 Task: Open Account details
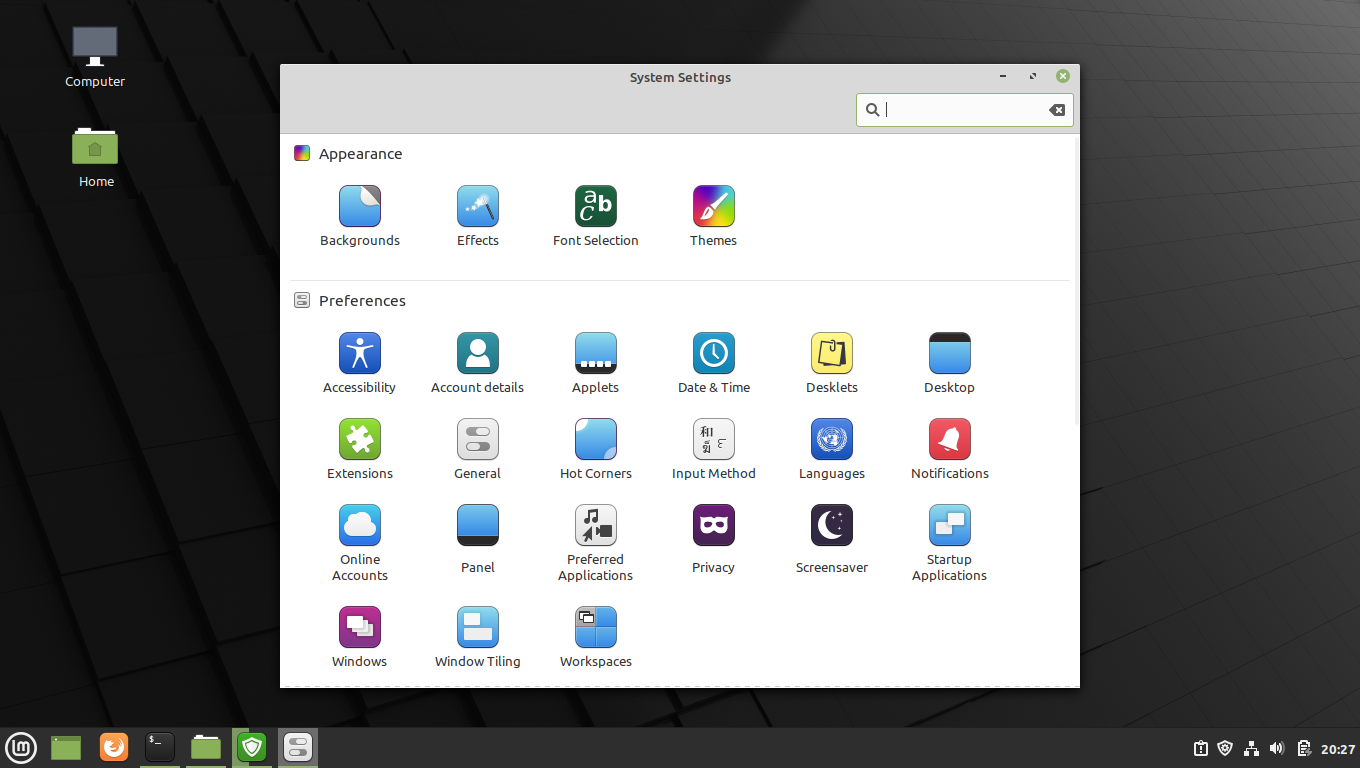click(478, 363)
